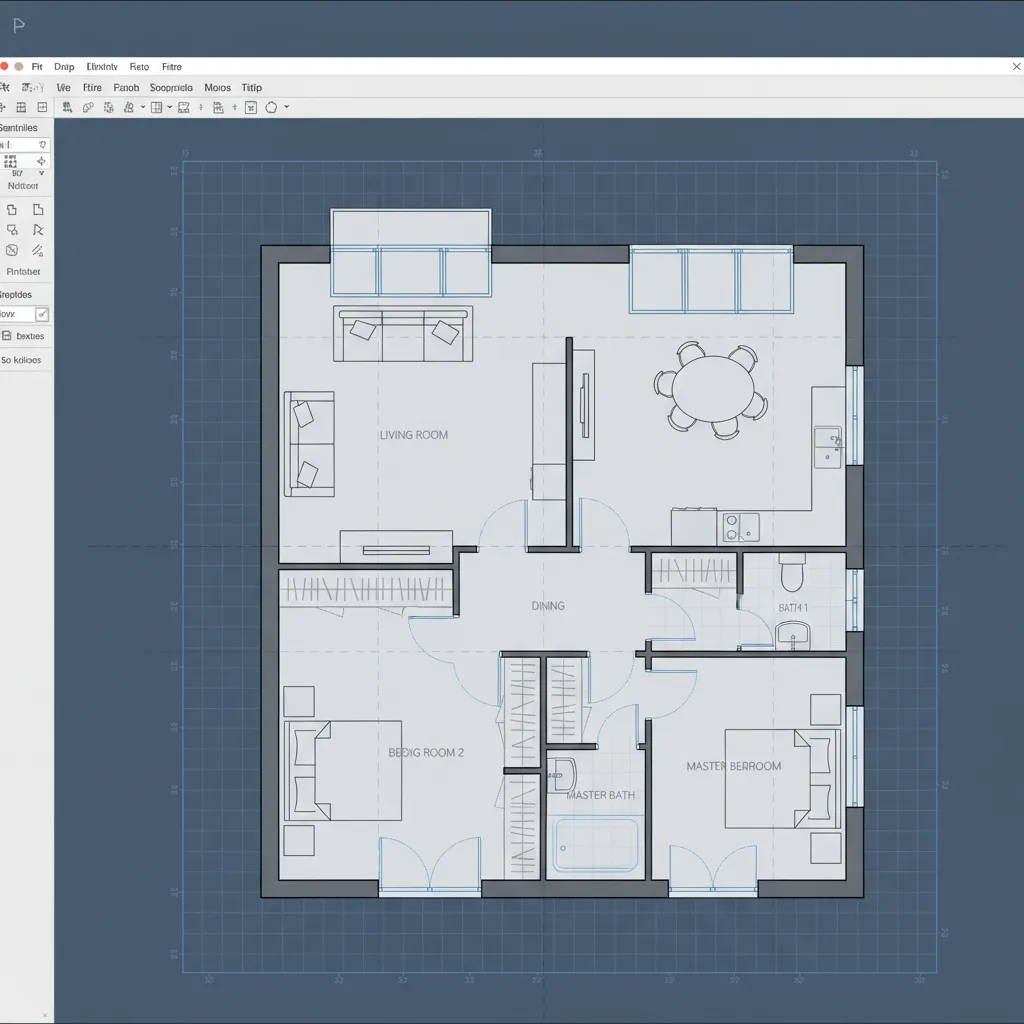Open the "Fit" menu in title bar

[37, 67]
